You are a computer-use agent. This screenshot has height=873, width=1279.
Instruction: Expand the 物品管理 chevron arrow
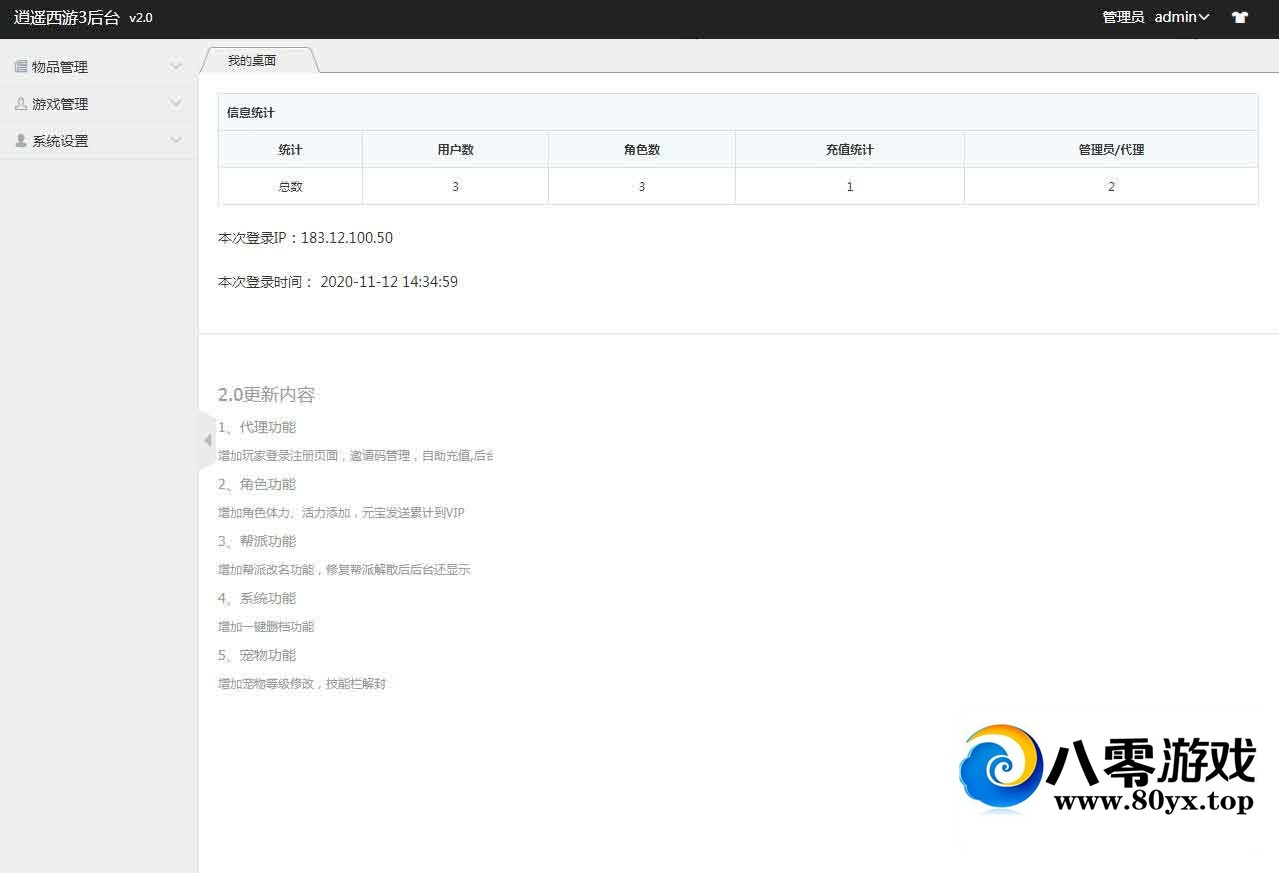click(x=176, y=67)
